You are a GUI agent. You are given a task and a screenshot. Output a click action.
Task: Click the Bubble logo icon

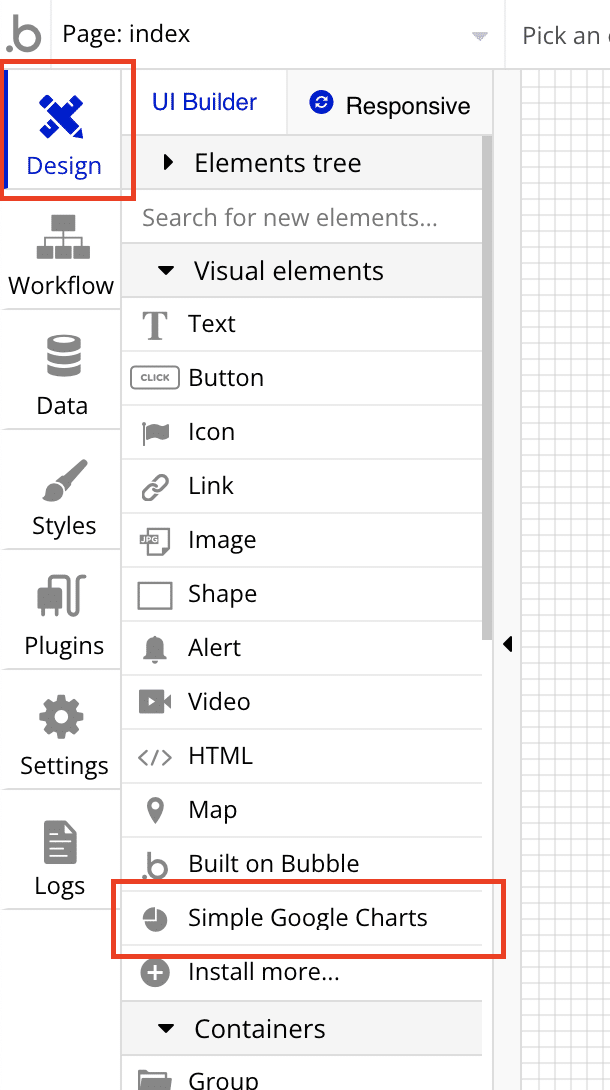pyautogui.click(x=22, y=34)
